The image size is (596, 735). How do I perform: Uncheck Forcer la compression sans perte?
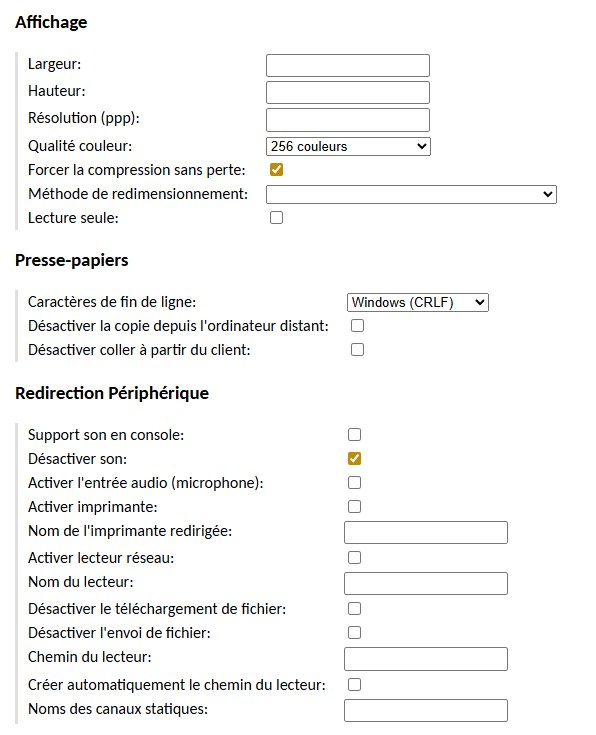(x=276, y=170)
